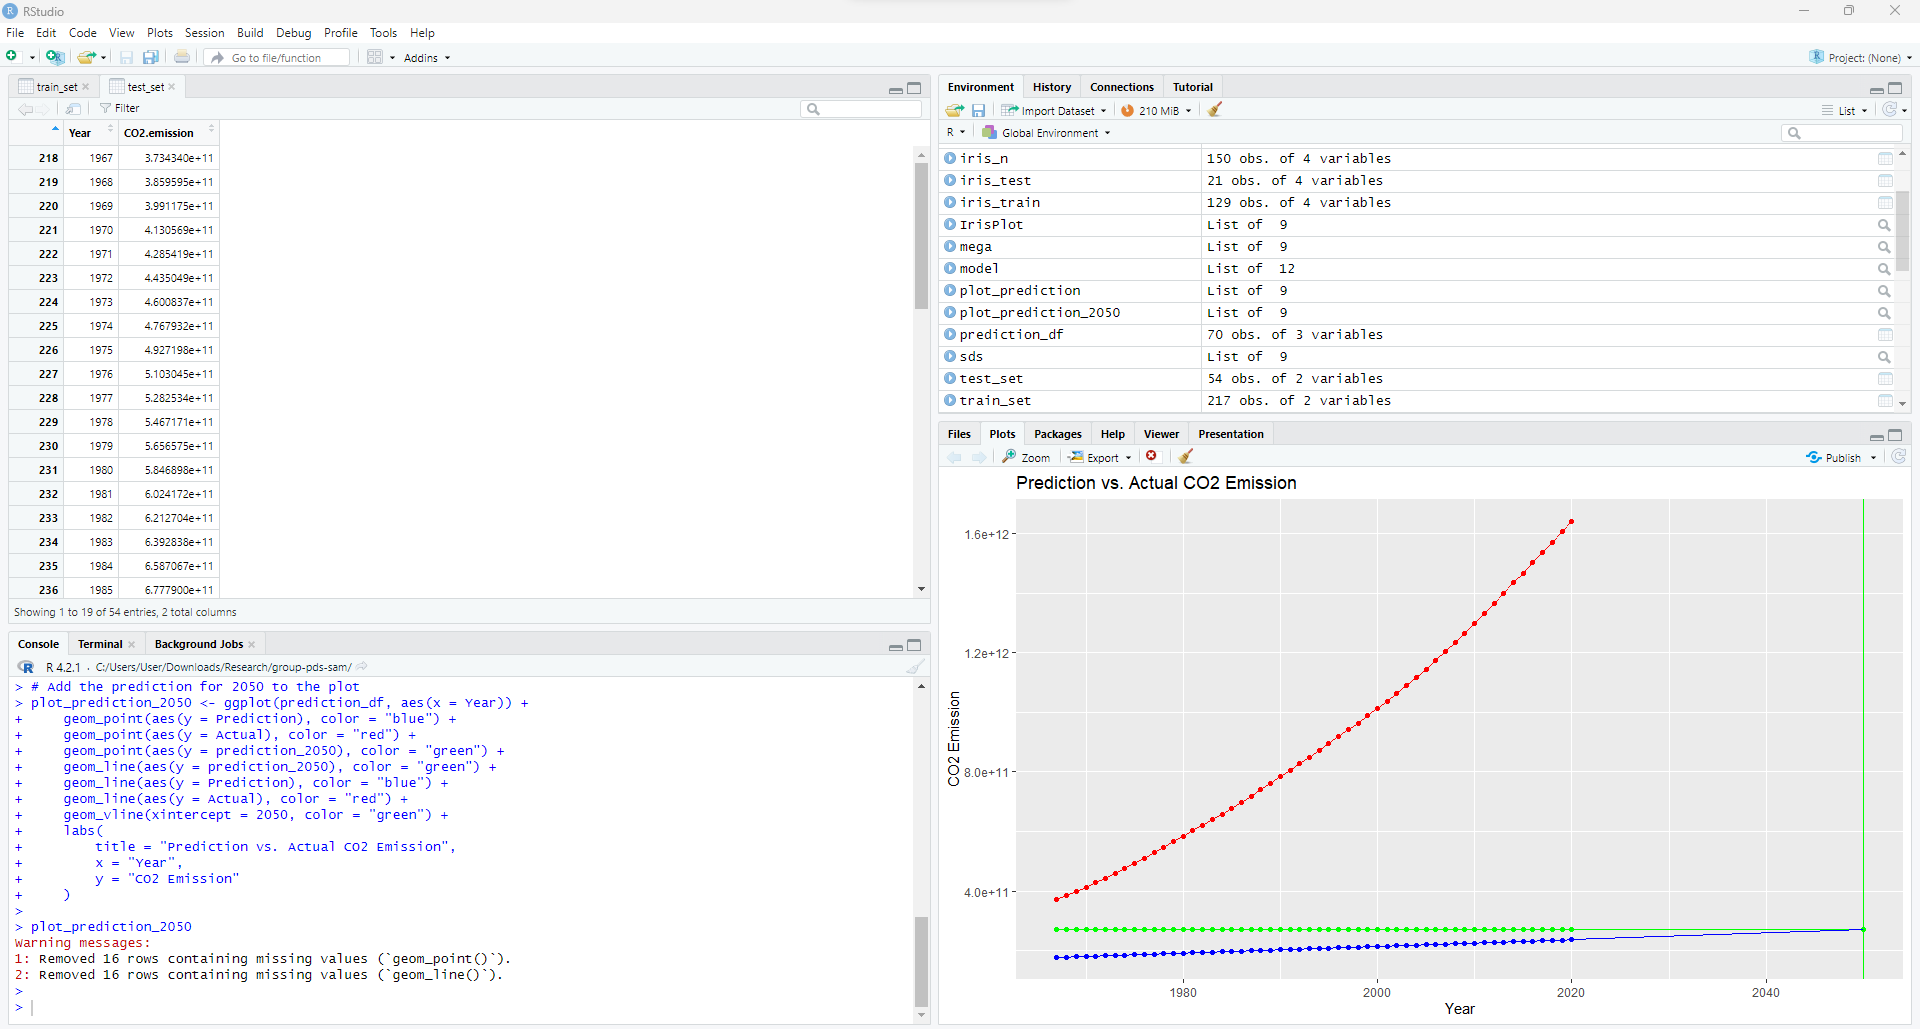
Task: Toggle the Filter button in data viewer
Action: (120, 108)
